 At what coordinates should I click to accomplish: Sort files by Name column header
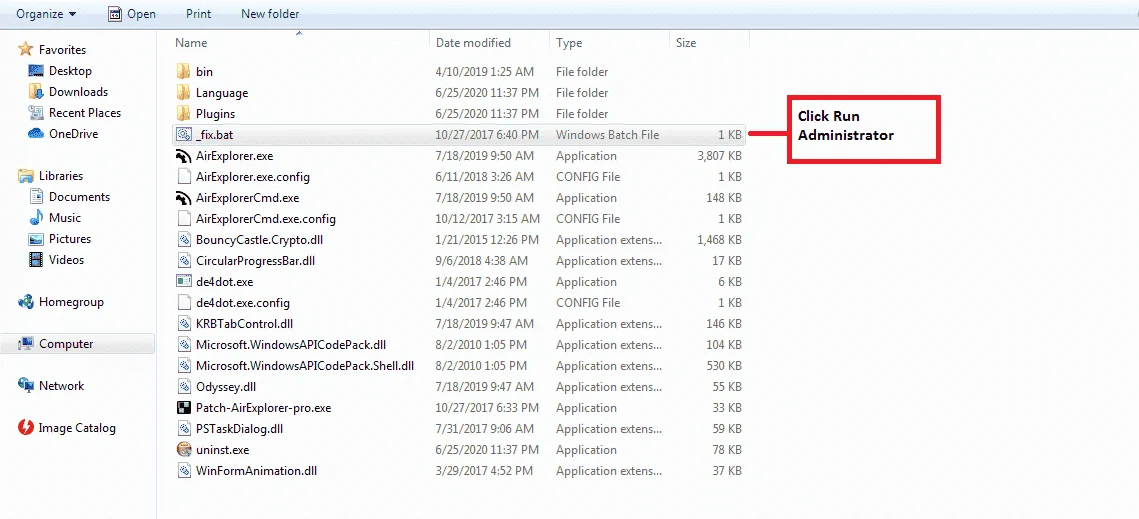coord(191,43)
